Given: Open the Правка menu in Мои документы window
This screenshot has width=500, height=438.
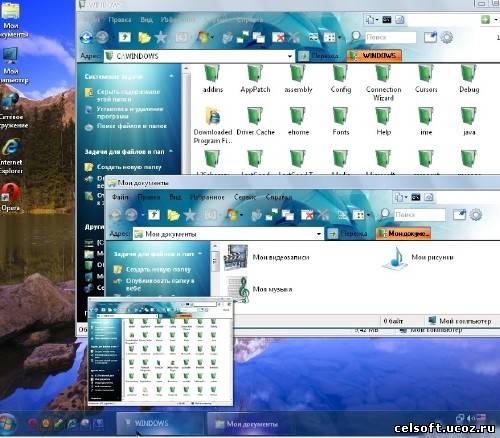Looking at the screenshot, I should (149, 197).
